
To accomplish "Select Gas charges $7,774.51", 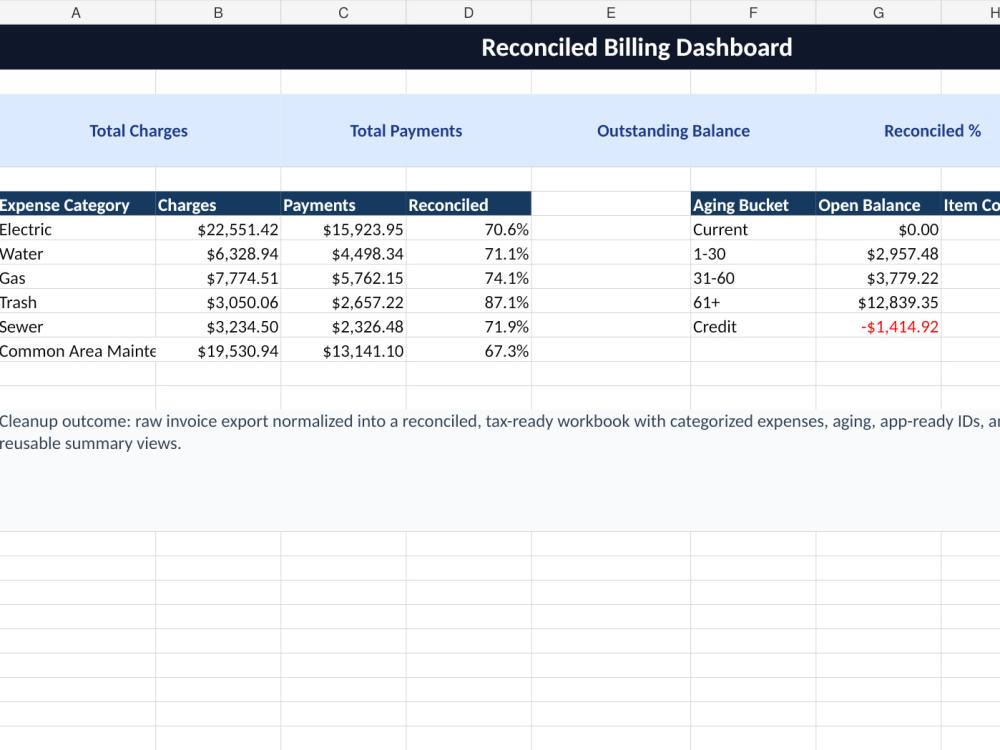I will 218,277.
